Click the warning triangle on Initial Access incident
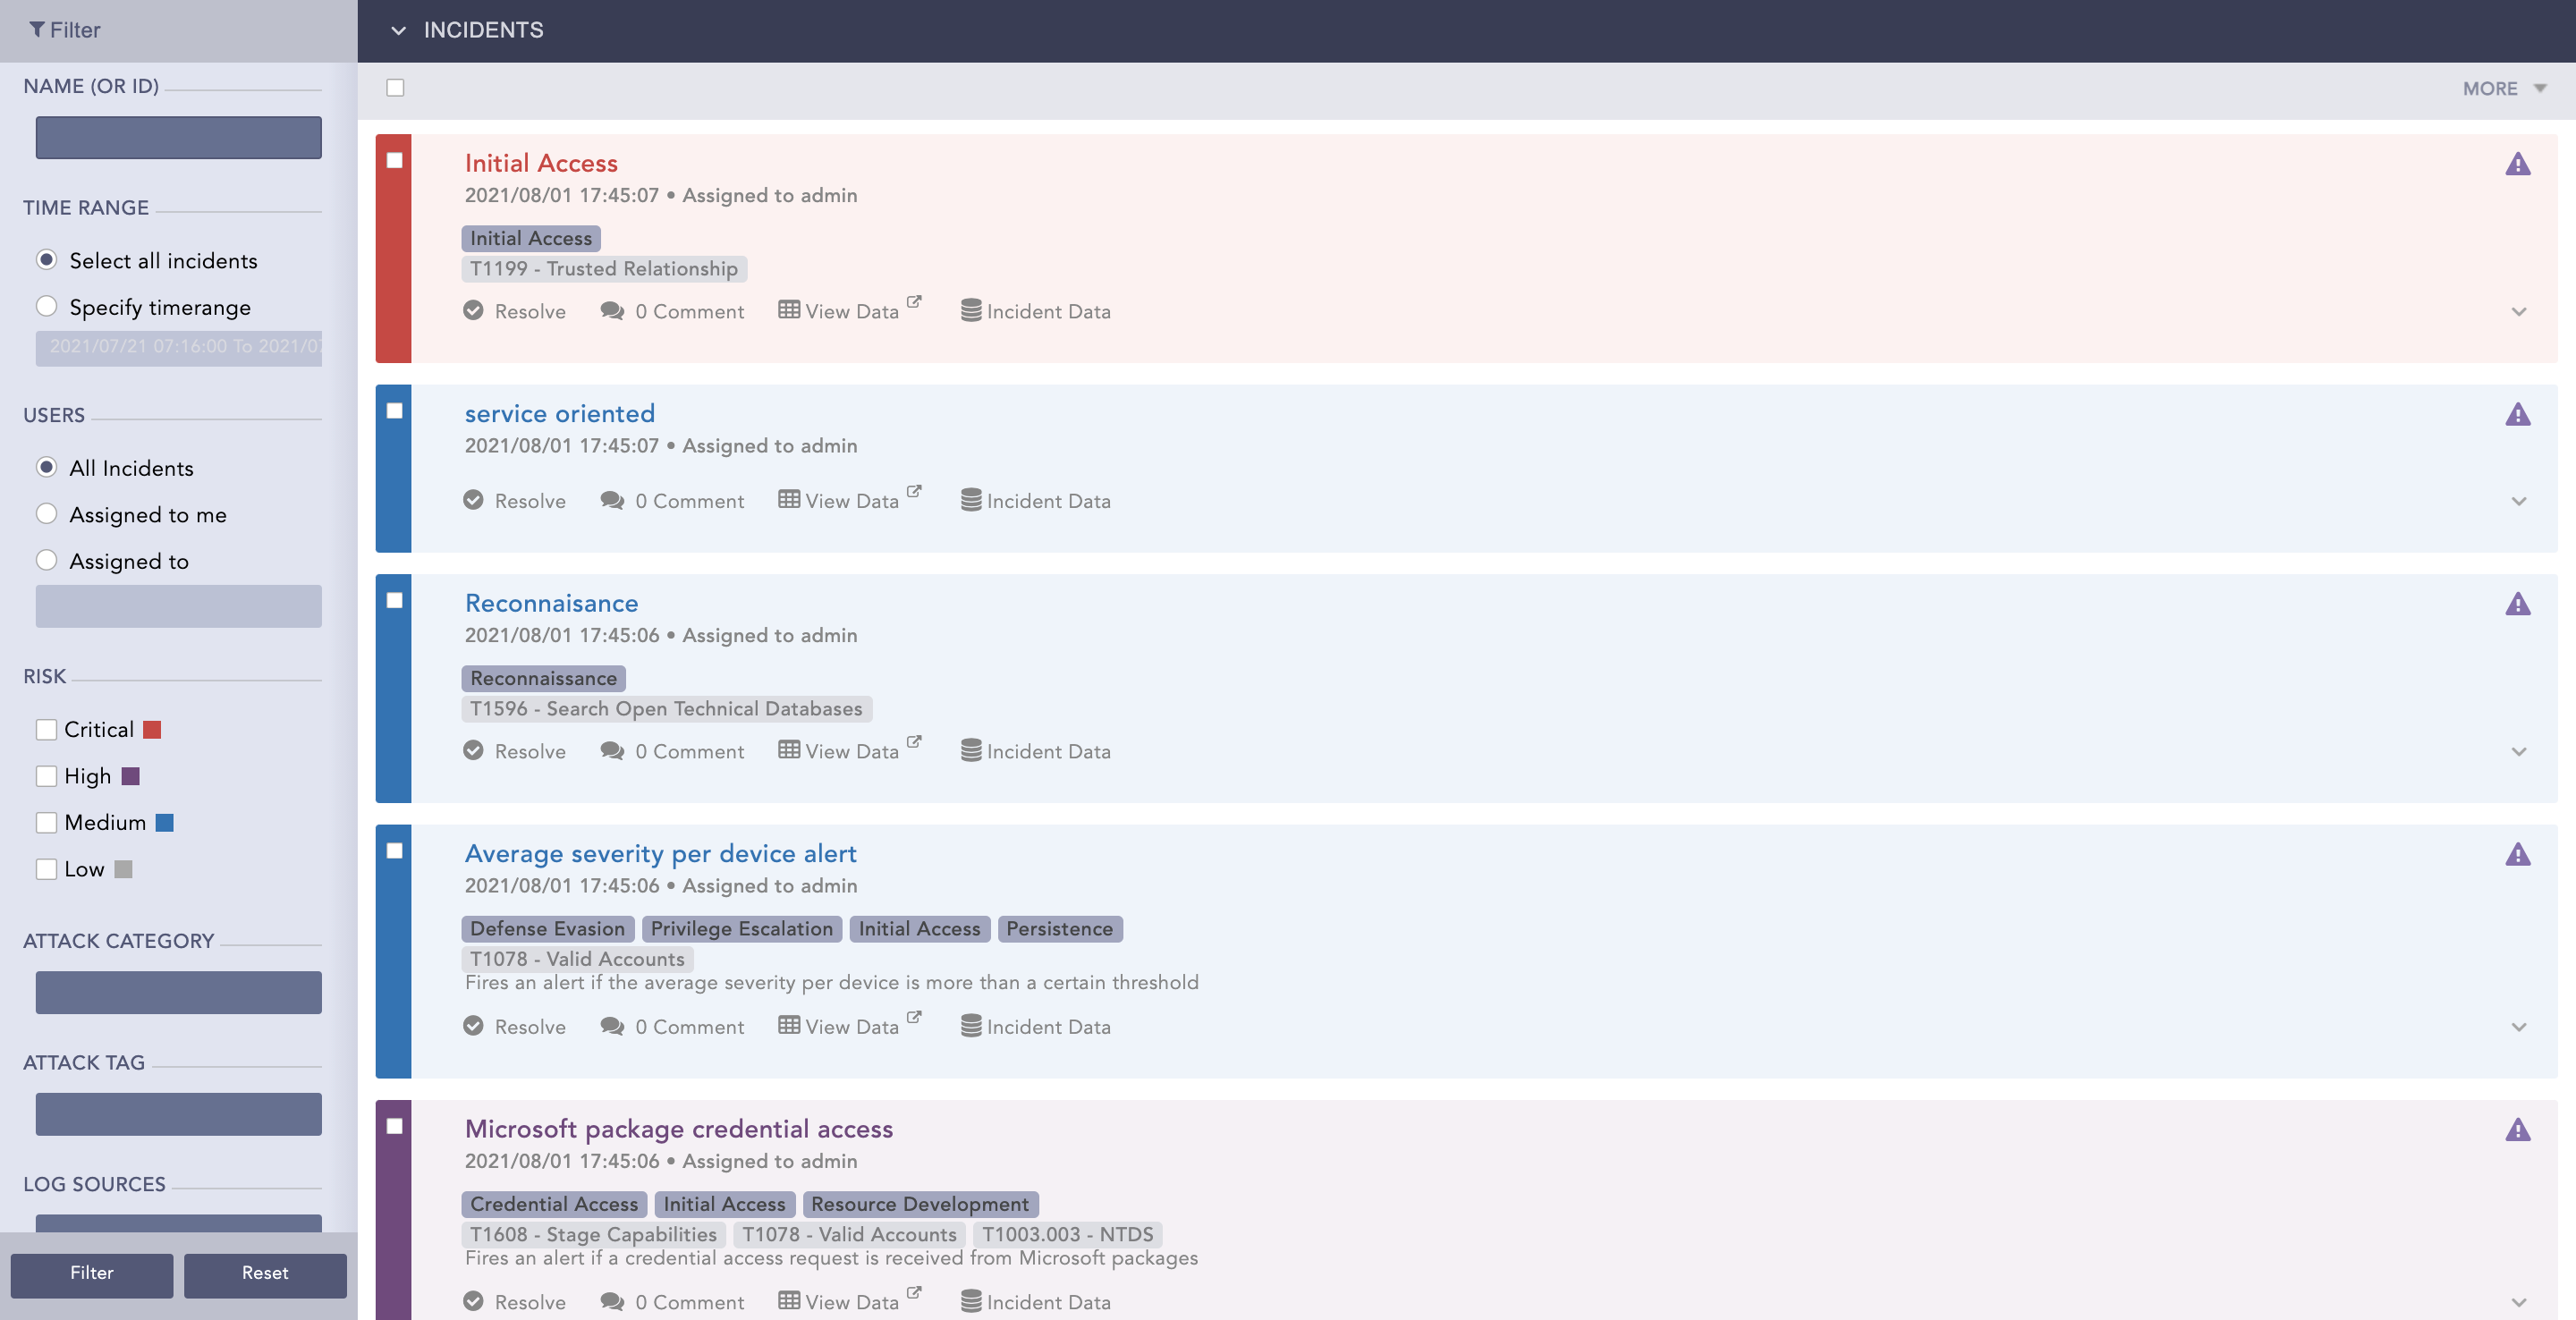 tap(2518, 163)
